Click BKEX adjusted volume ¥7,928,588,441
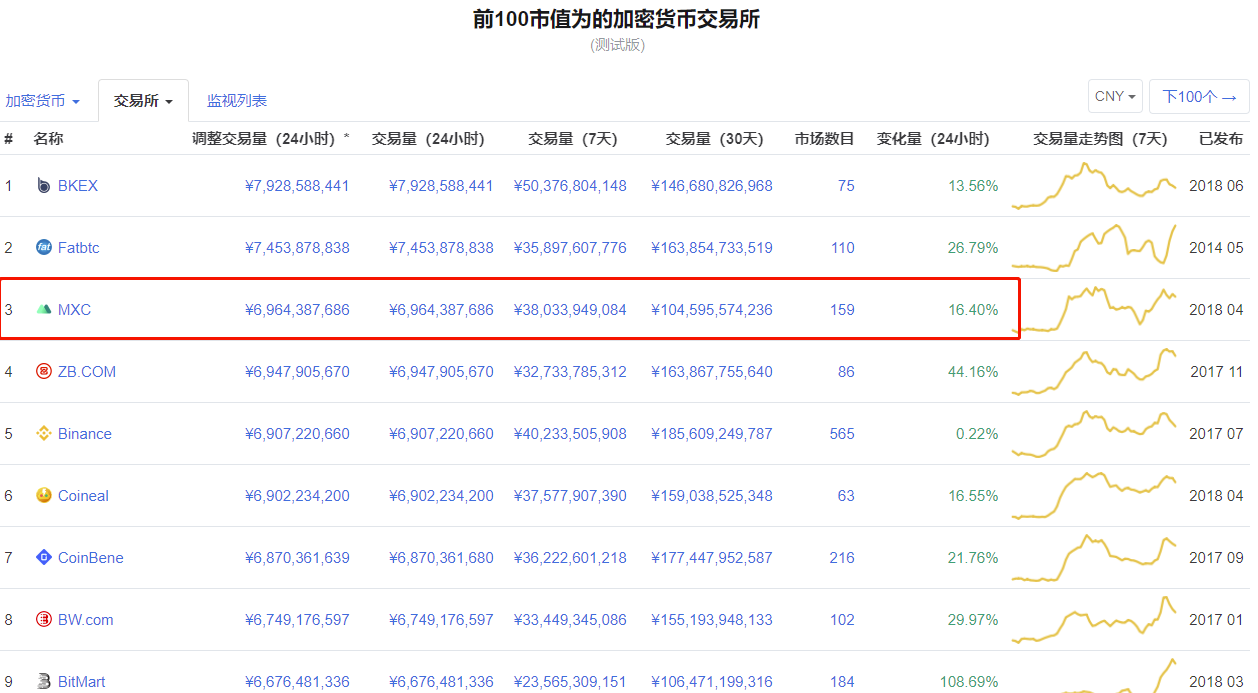Image resolution: width=1258 pixels, height=693 pixels. click(297, 186)
